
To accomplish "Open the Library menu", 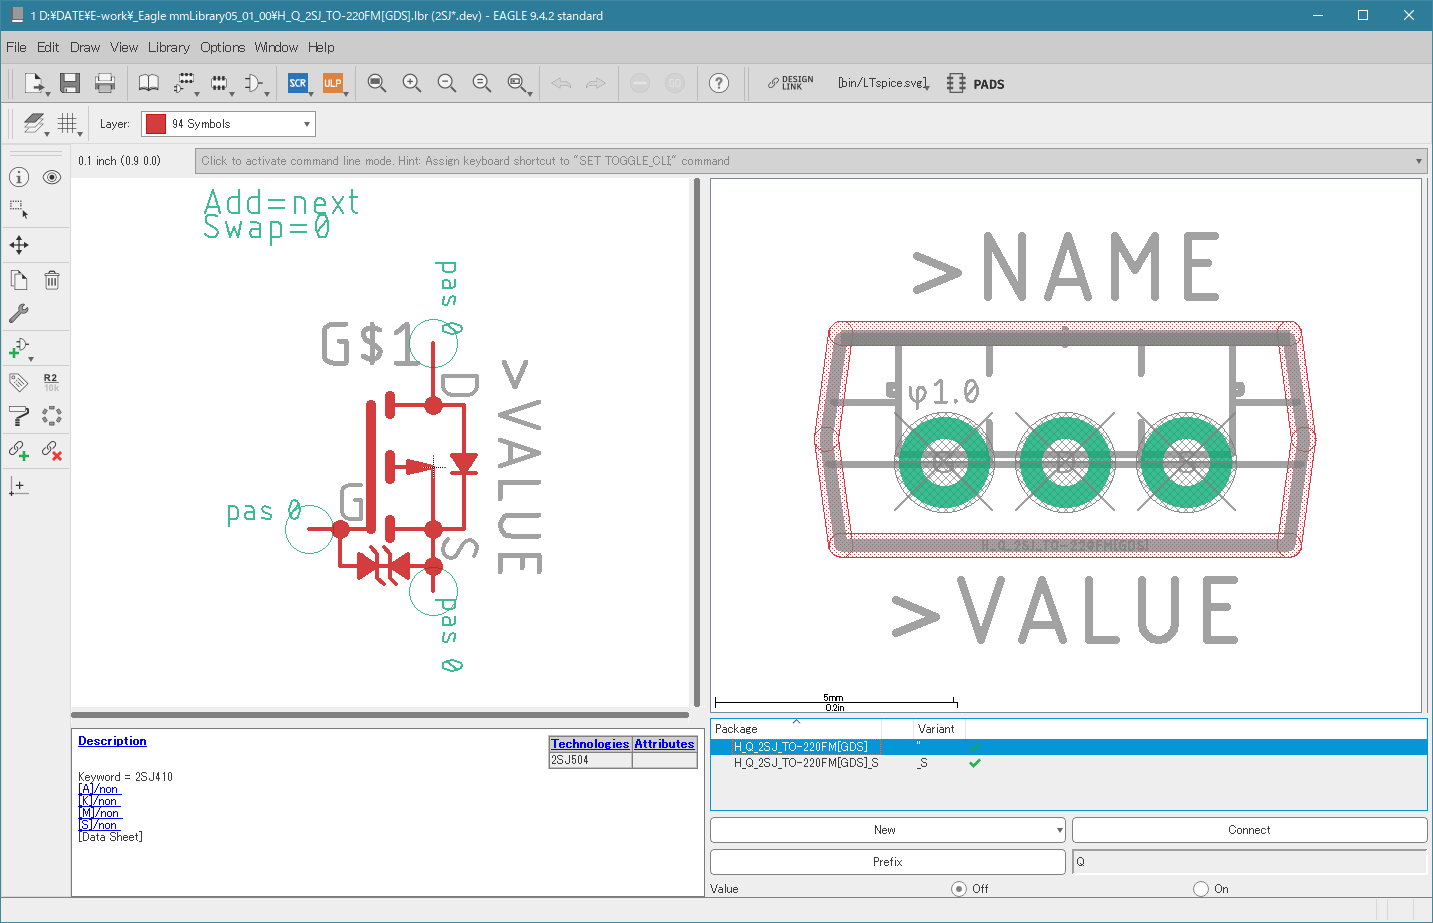I will point(168,47).
